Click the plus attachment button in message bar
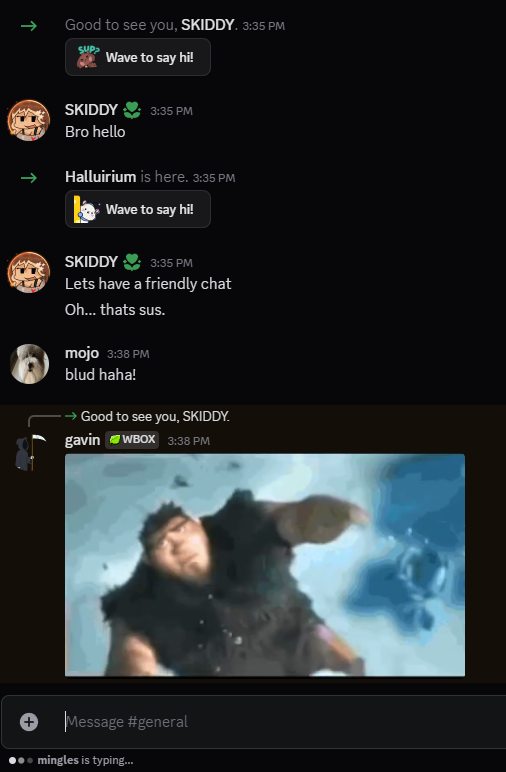 (x=29, y=722)
